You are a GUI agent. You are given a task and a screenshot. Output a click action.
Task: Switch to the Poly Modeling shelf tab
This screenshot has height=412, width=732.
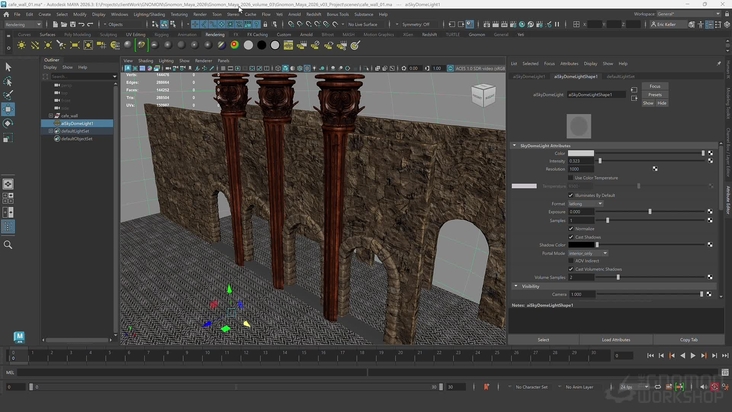tap(77, 34)
